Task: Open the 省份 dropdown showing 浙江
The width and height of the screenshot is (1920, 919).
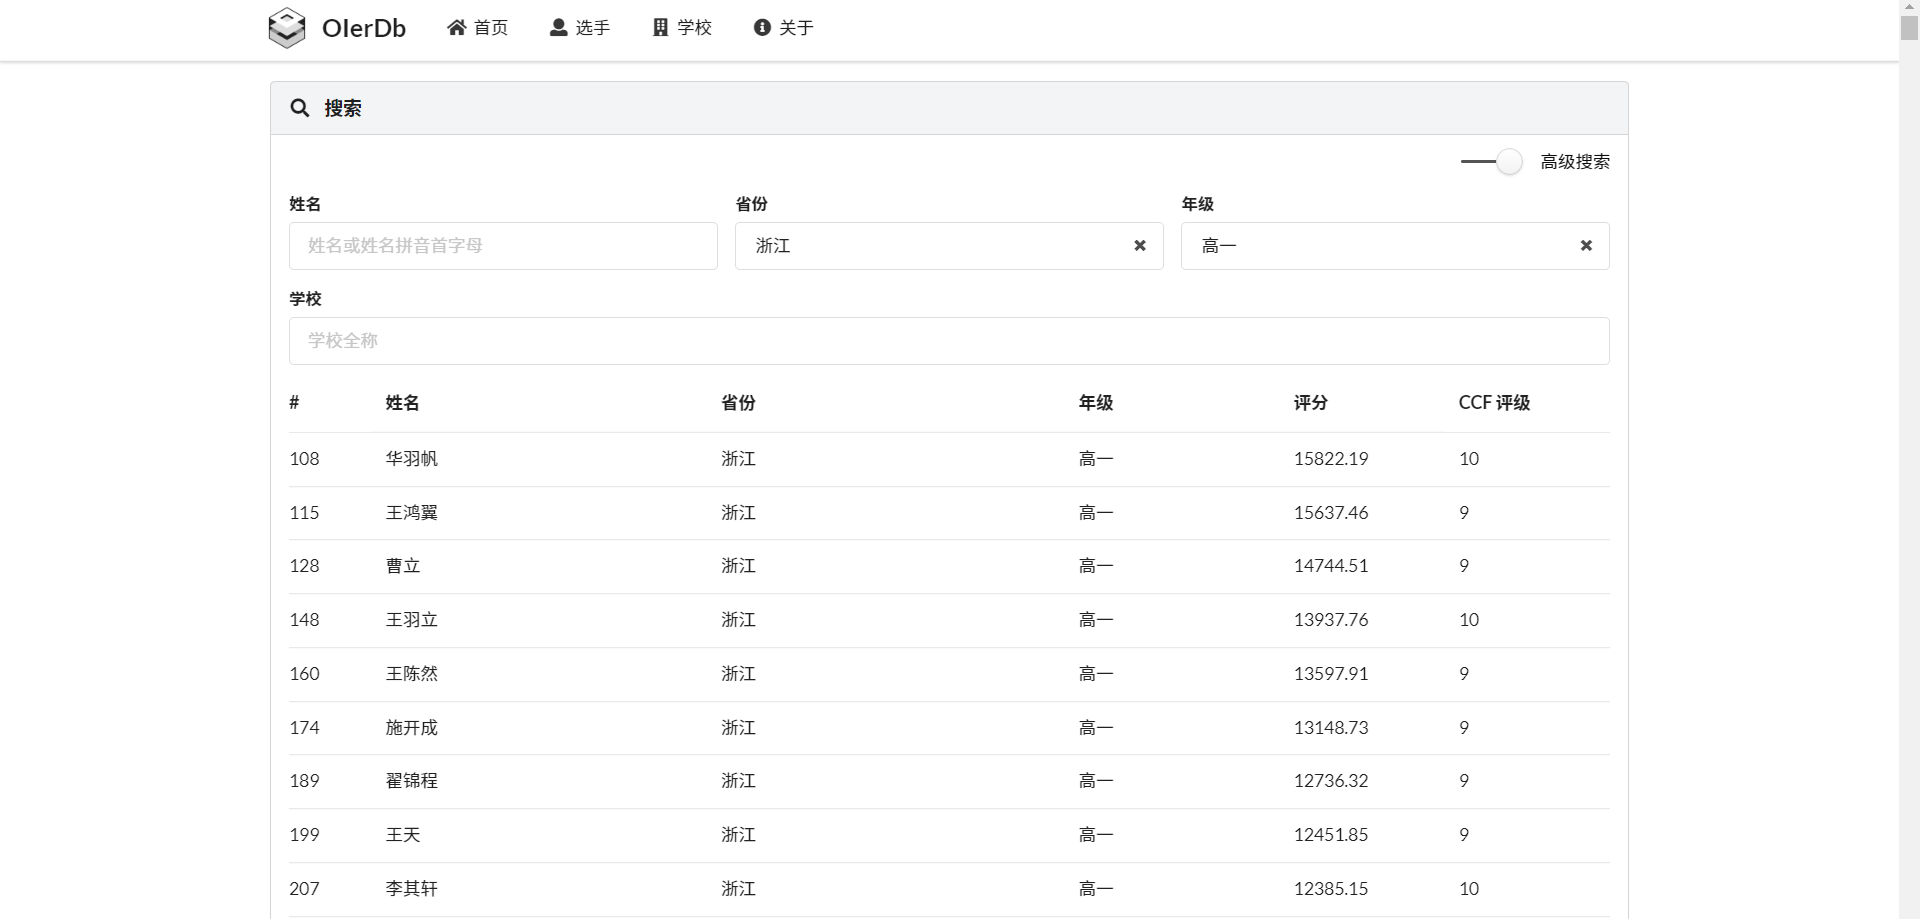Action: (930, 246)
